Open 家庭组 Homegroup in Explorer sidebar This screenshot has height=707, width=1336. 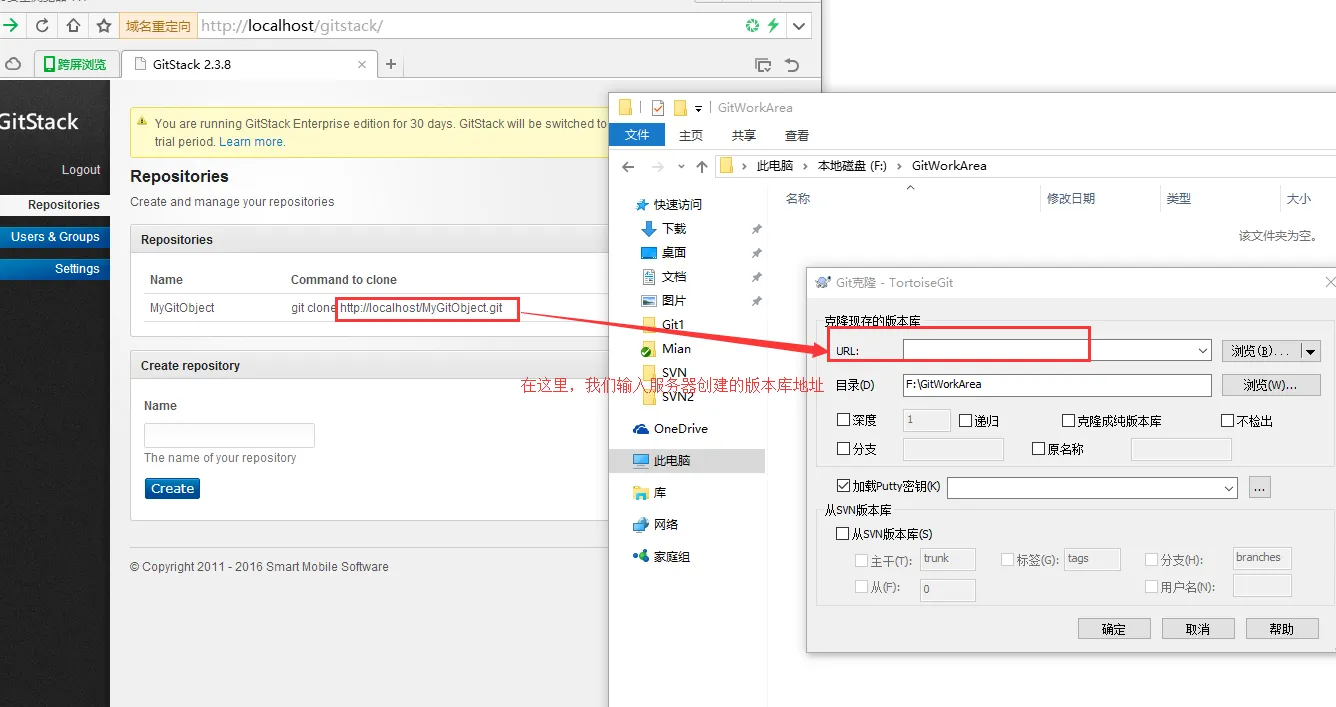[x=671, y=556]
